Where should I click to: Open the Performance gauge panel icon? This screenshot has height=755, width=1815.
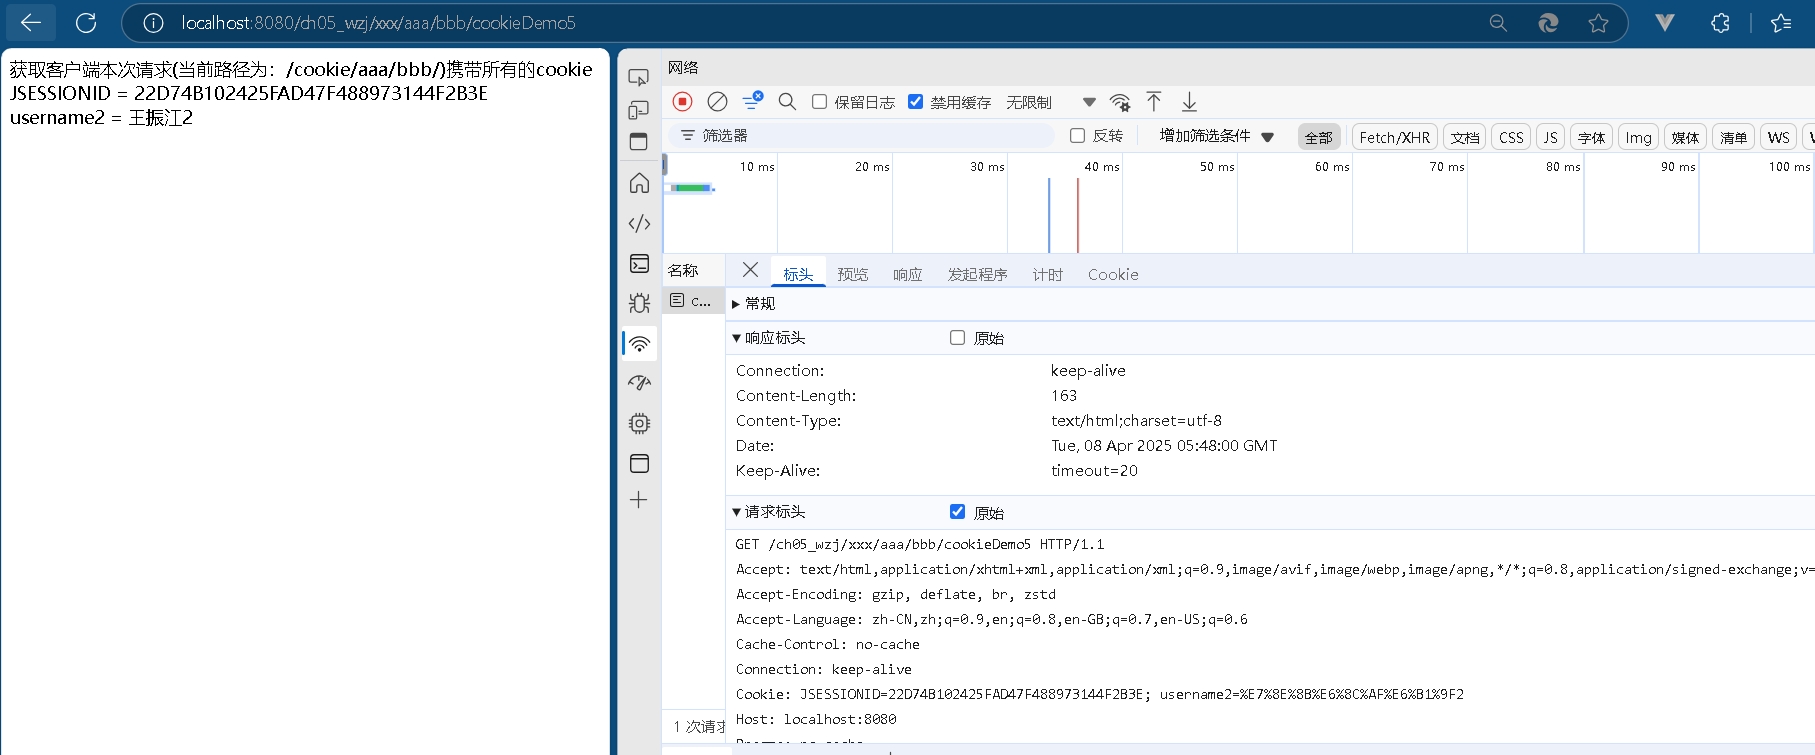(639, 383)
